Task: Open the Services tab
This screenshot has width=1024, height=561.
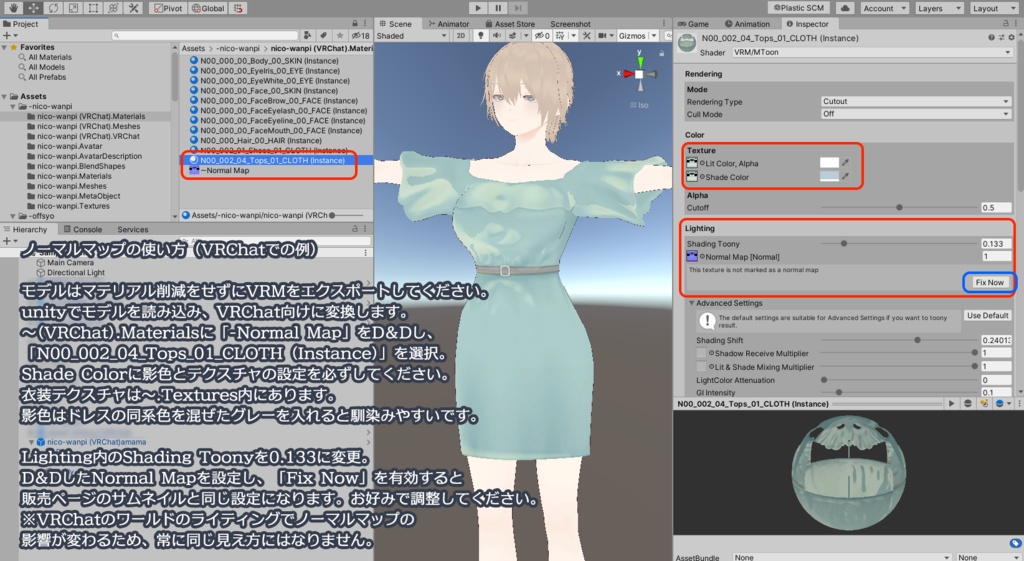Action: click(x=133, y=229)
